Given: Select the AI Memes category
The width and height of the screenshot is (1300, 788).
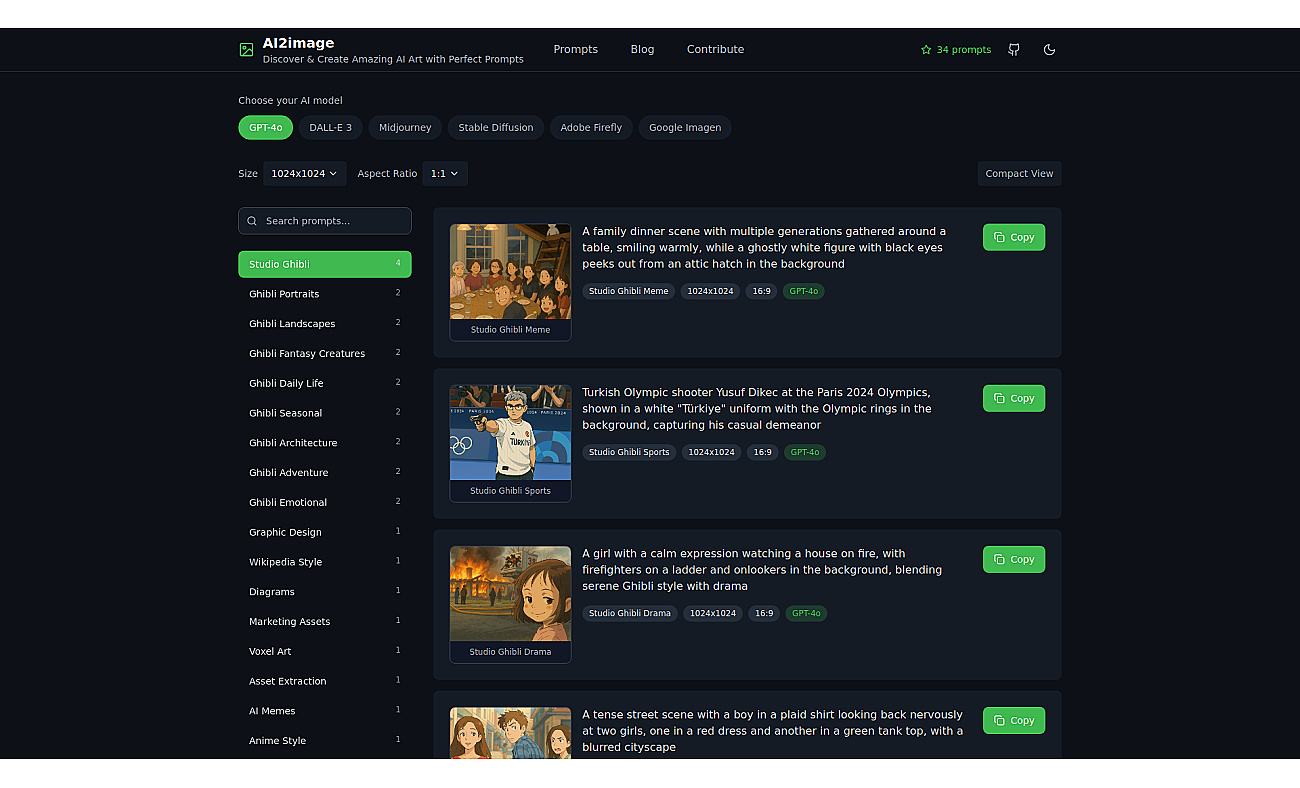Looking at the screenshot, I should (x=325, y=711).
